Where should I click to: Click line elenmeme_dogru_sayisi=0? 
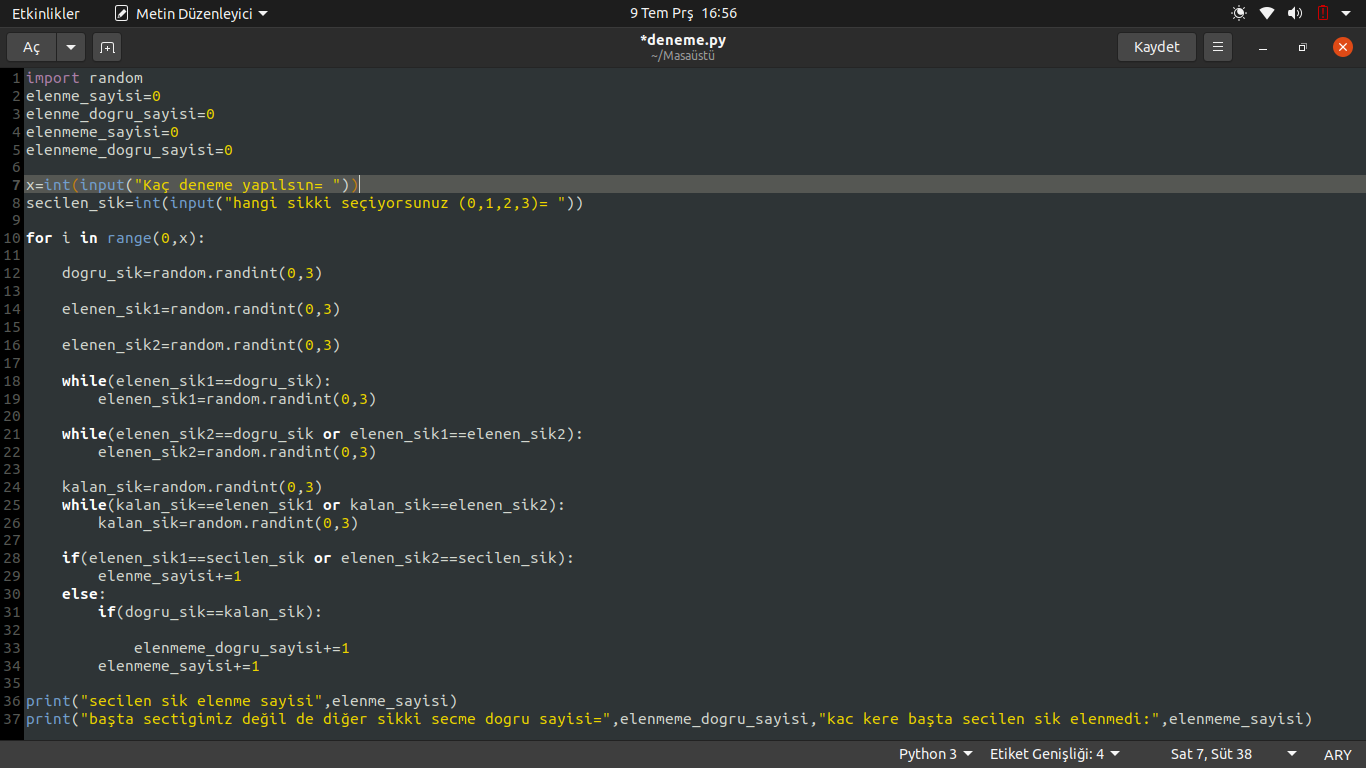[129, 150]
